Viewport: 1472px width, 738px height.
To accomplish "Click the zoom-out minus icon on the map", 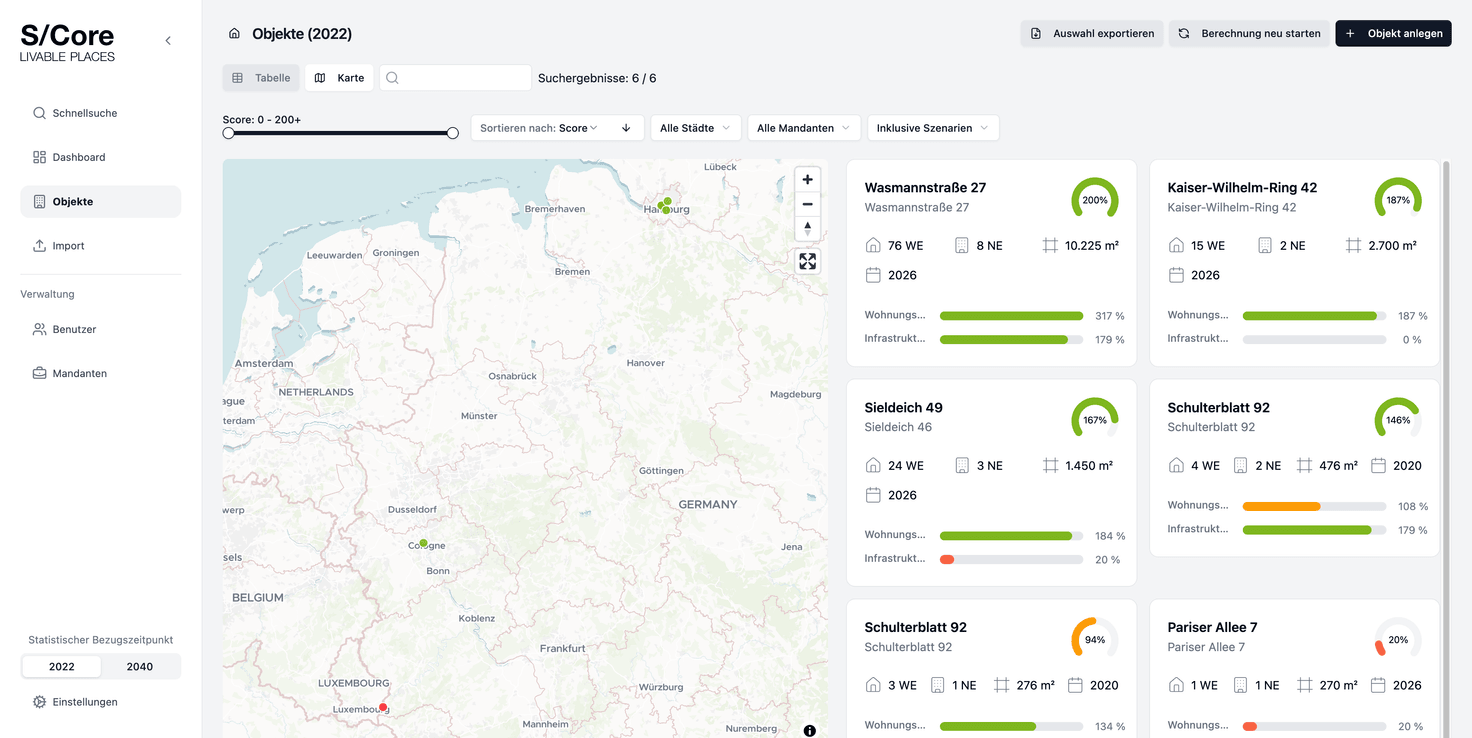I will pyautogui.click(x=807, y=204).
